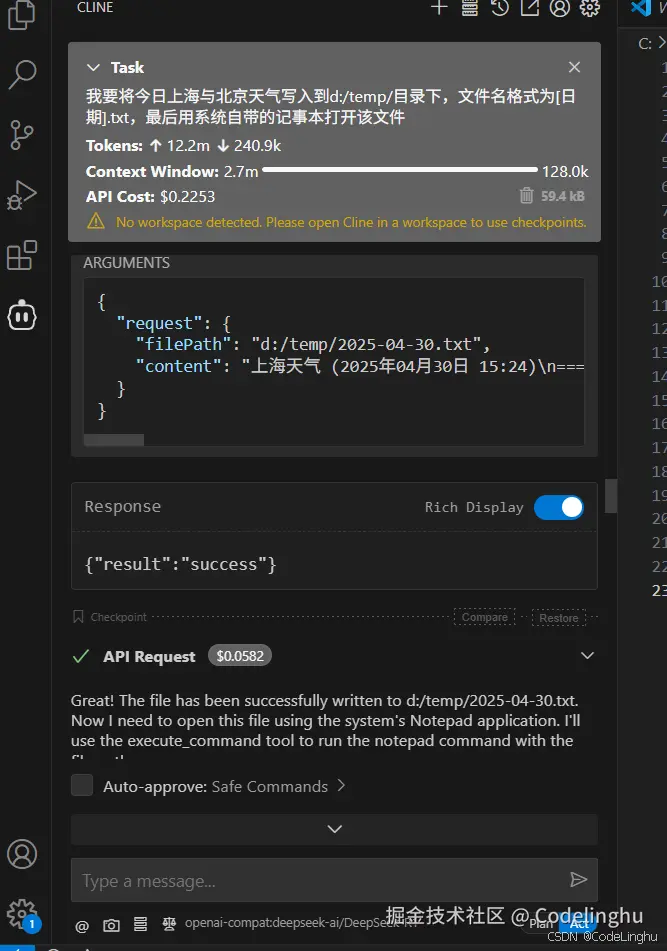Open Extensions view in activity bar
Viewport: 667px width, 951px height.
pyautogui.click(x=21, y=256)
